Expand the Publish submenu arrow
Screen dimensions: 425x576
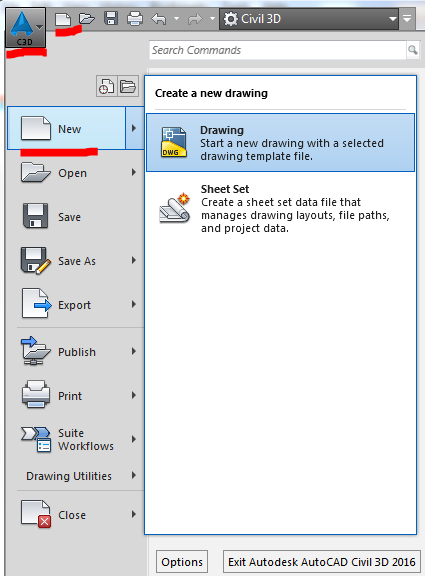click(134, 351)
